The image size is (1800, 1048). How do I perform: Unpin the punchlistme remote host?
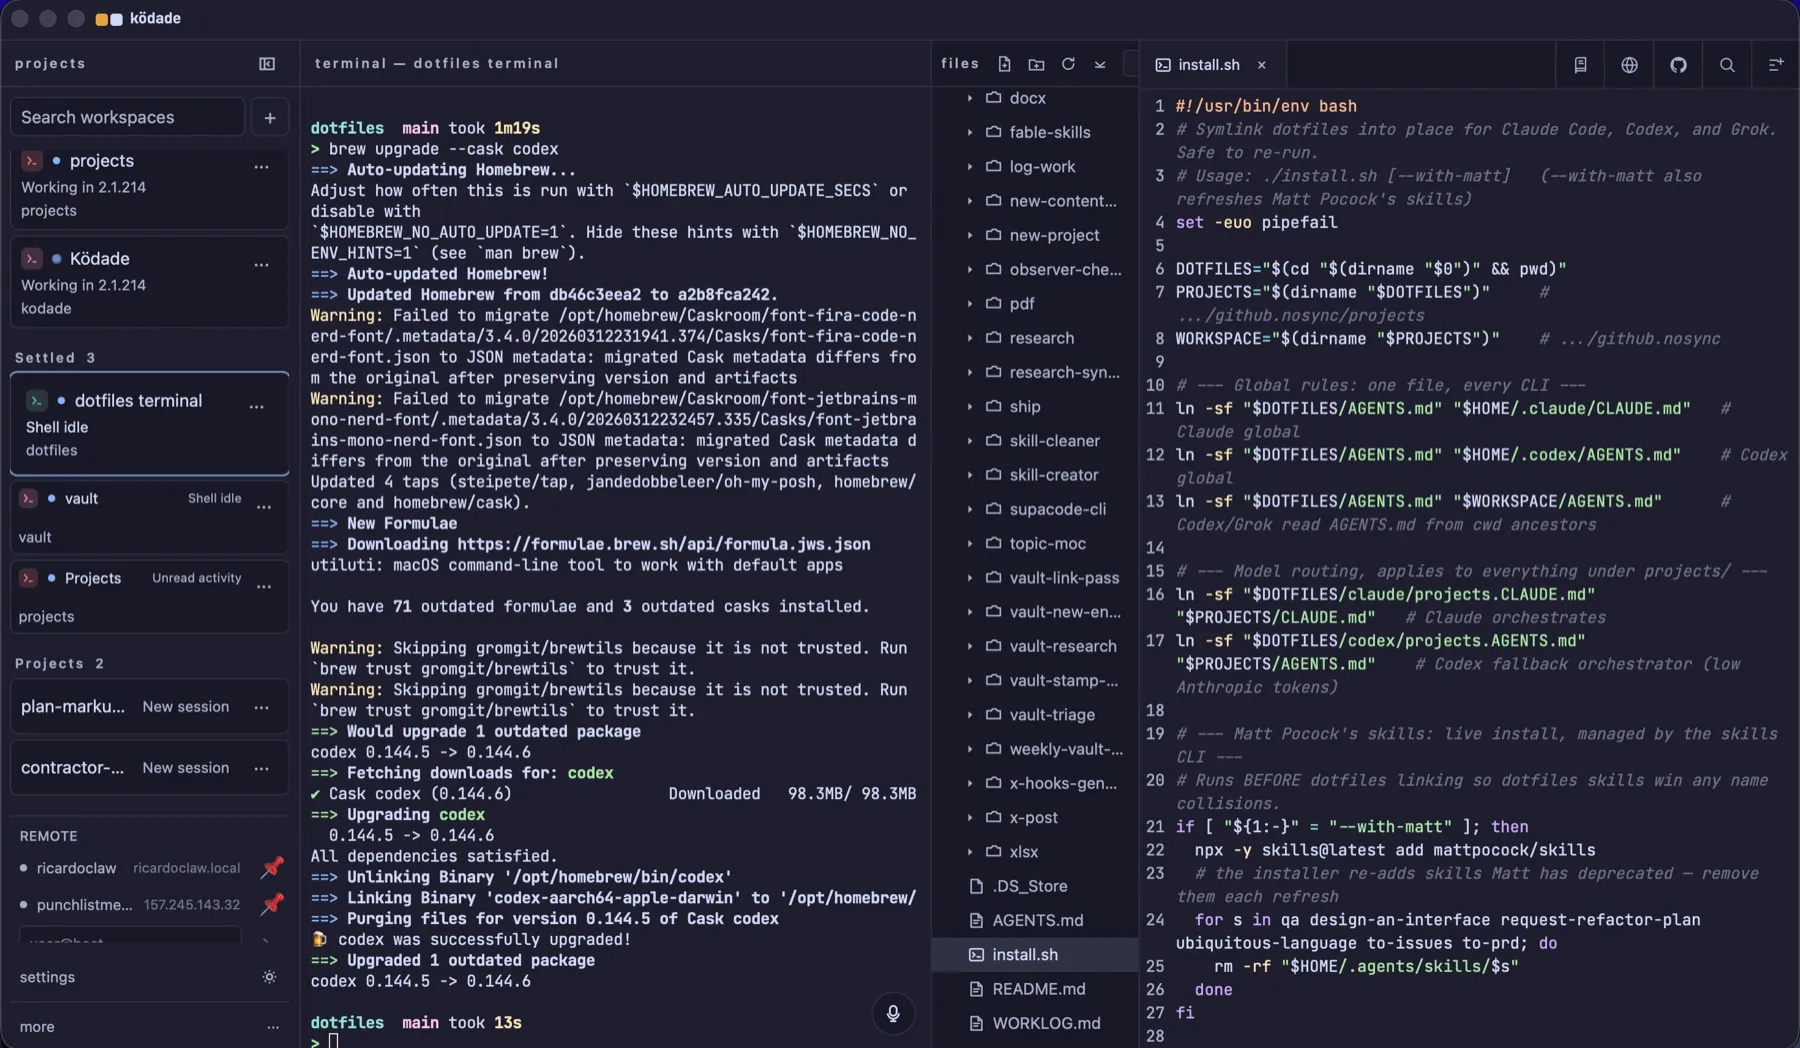pos(272,904)
